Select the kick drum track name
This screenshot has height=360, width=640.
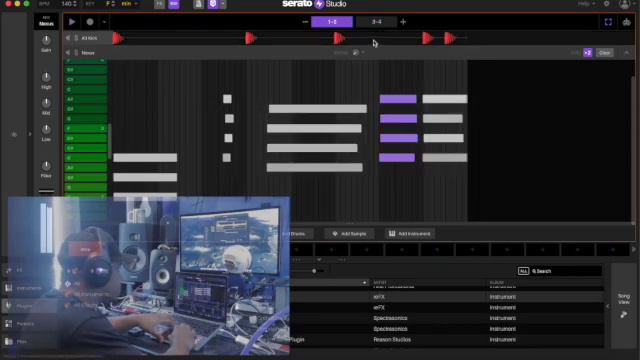point(89,38)
